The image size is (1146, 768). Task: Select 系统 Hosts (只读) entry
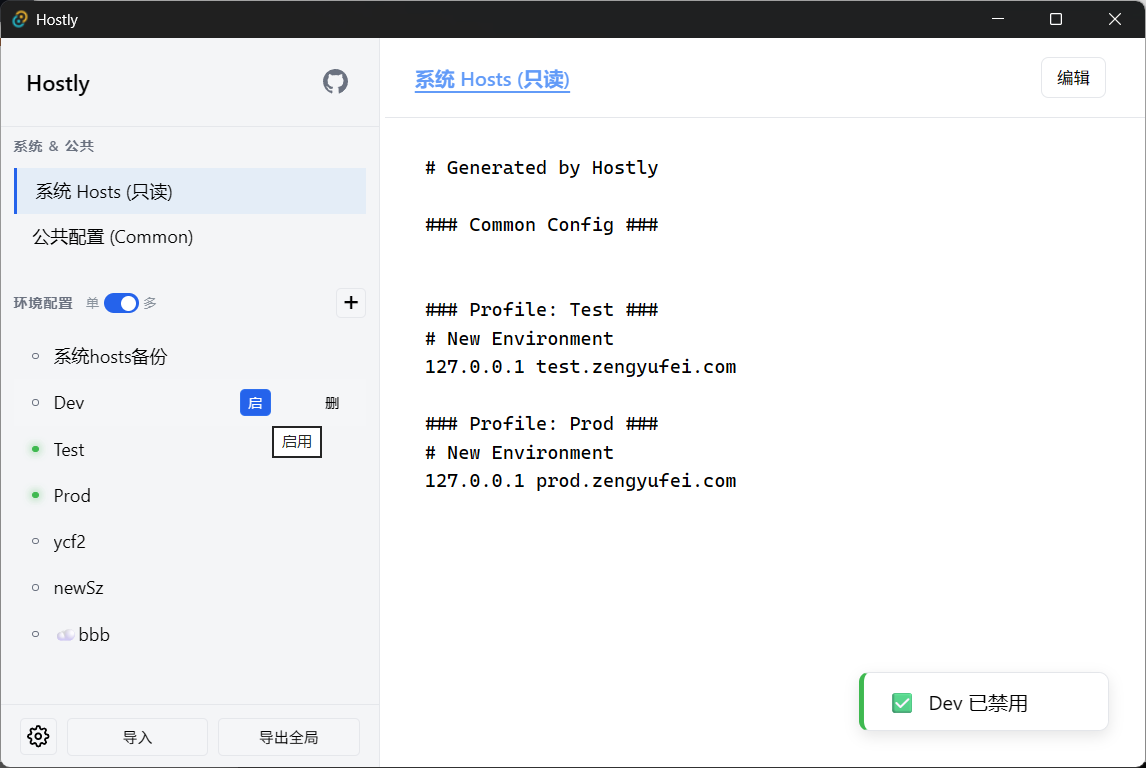[x=190, y=191]
